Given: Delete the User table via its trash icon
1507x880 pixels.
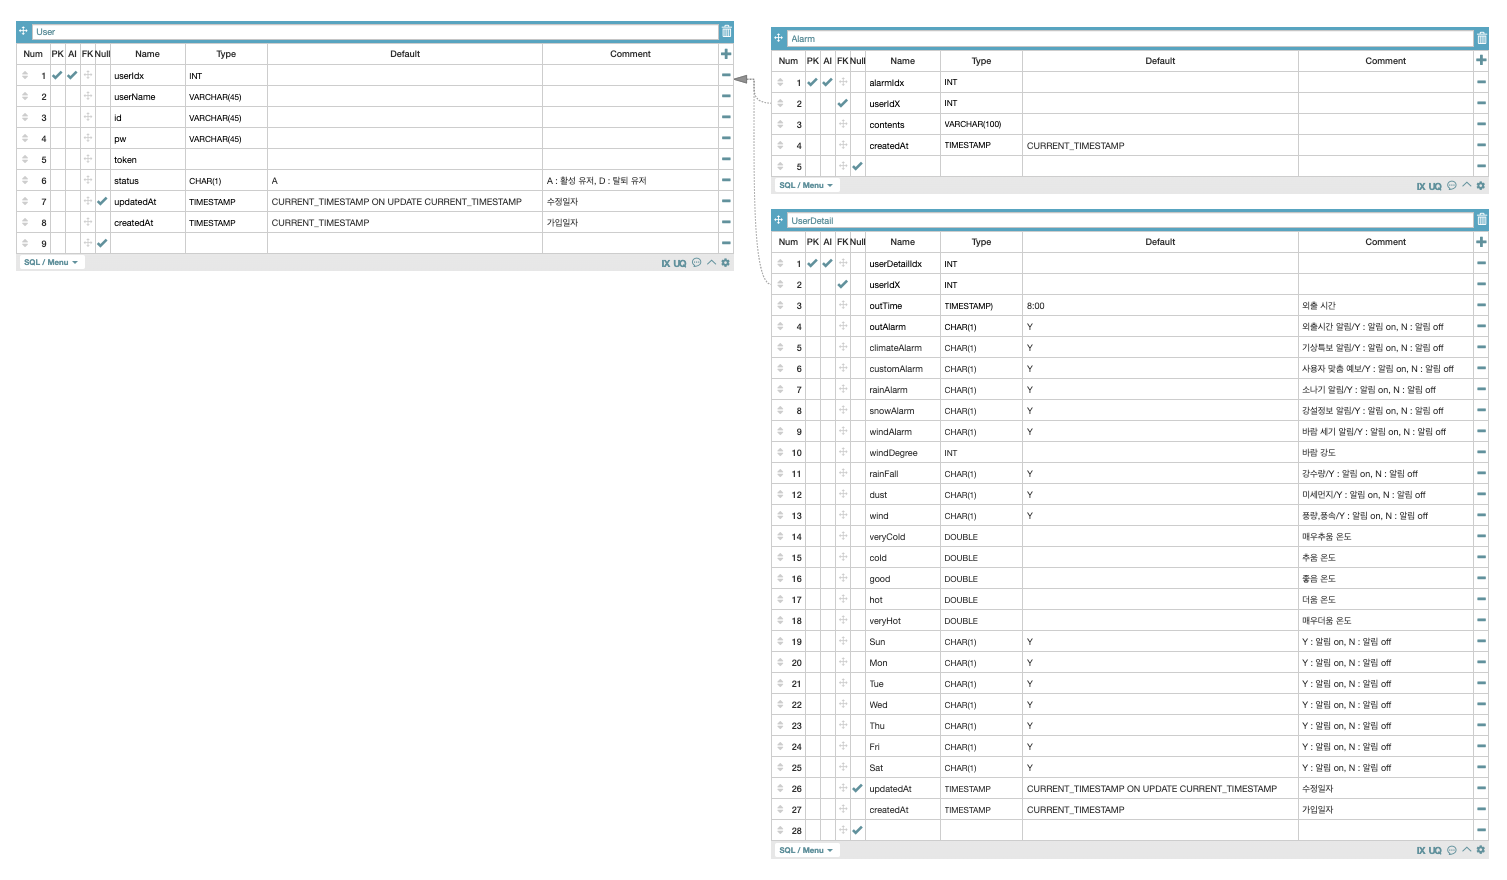Looking at the screenshot, I should [x=725, y=29].
